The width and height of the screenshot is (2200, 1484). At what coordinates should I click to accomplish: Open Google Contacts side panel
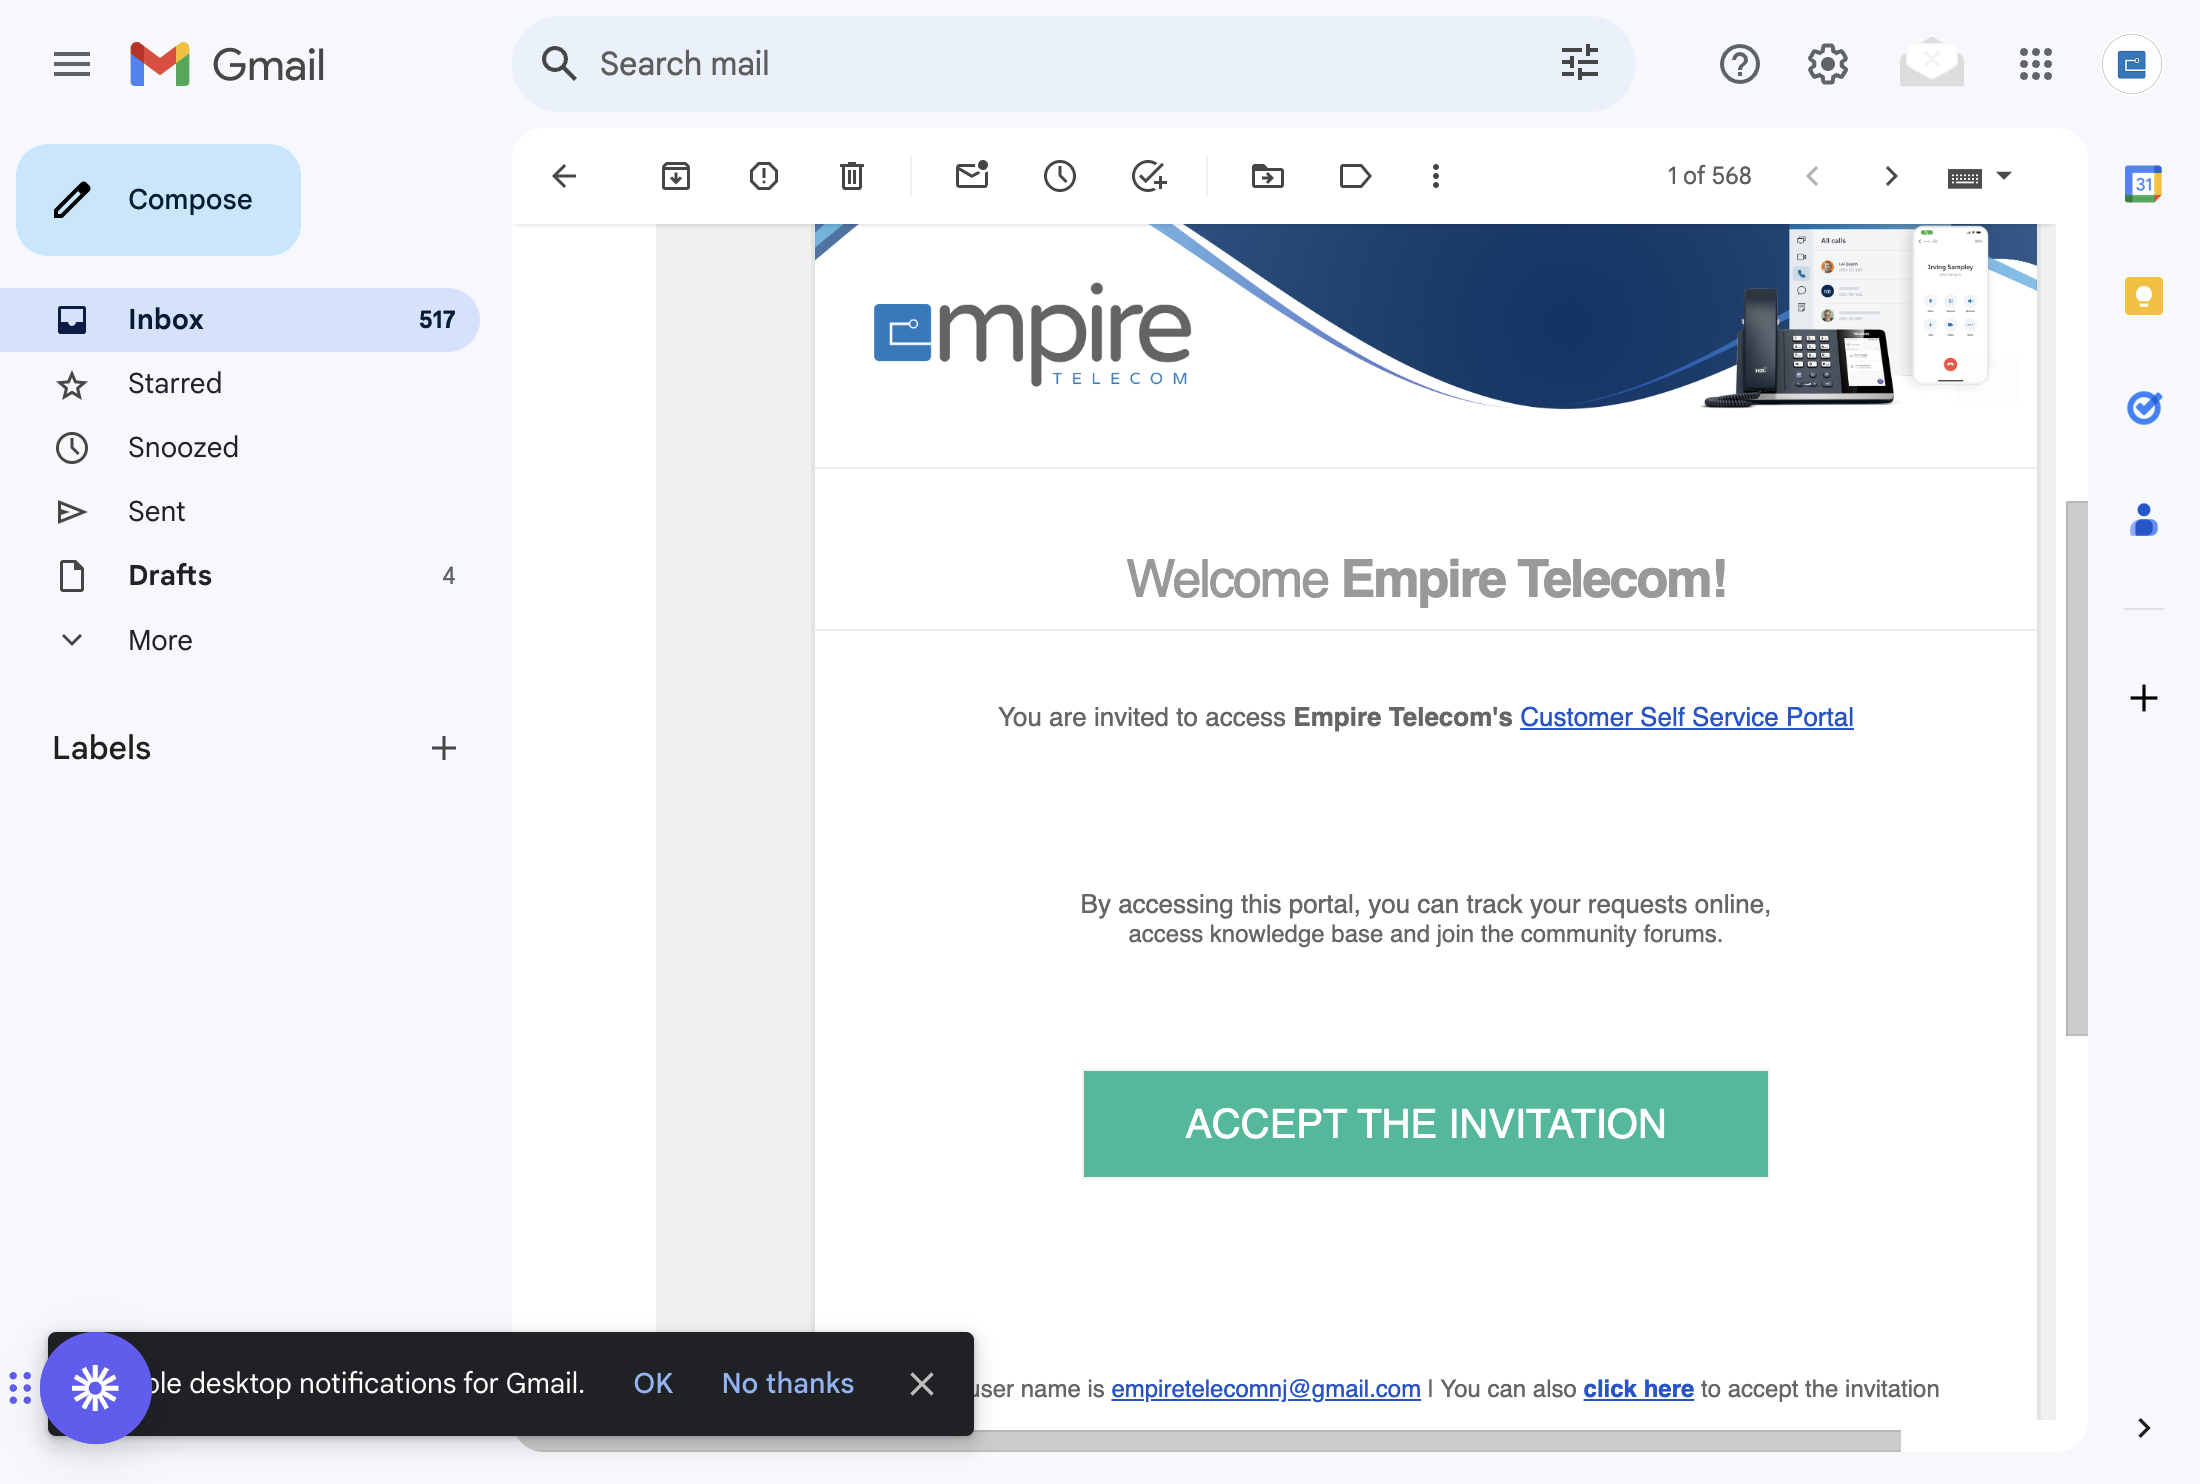[x=2144, y=520]
